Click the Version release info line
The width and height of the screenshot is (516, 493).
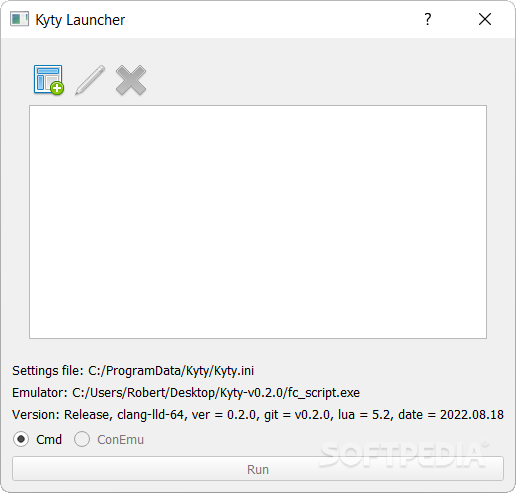tap(258, 415)
